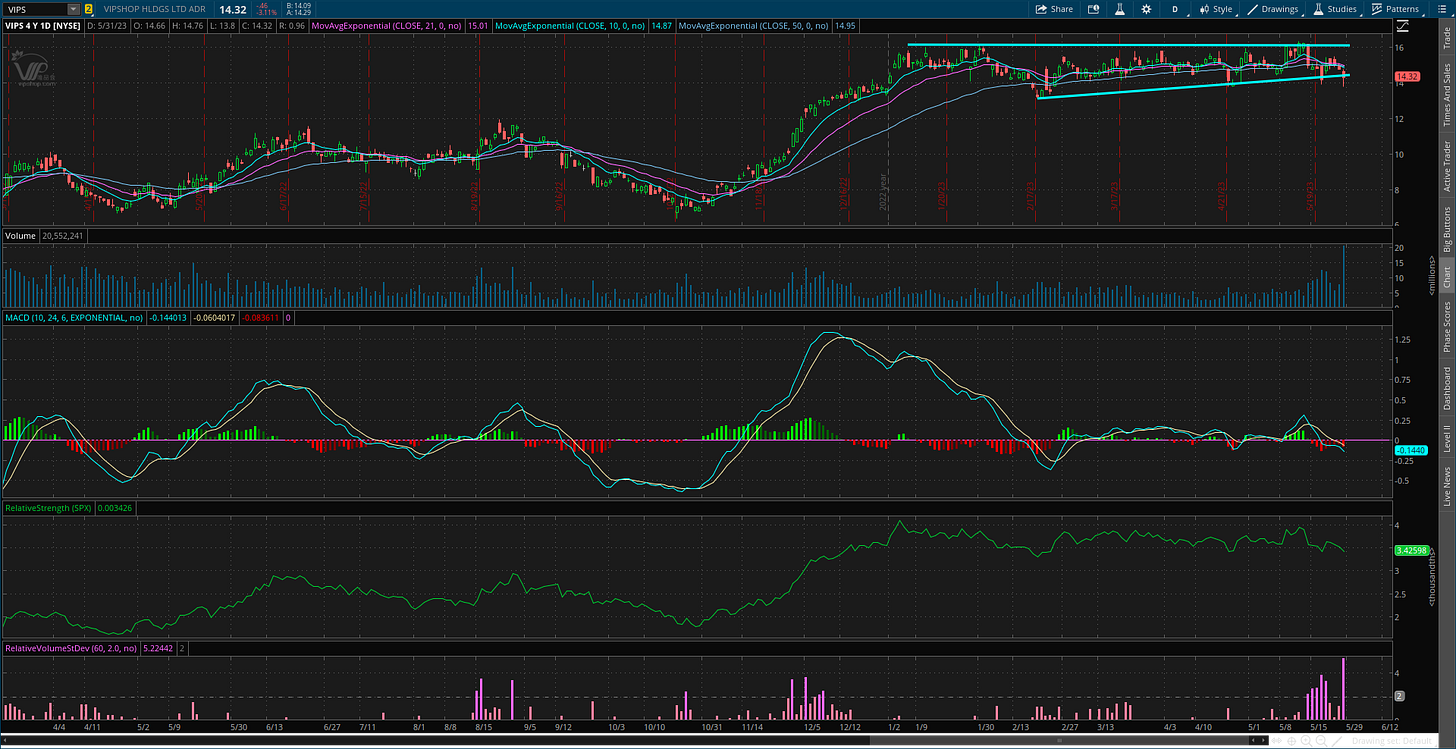Switch to the Phase Scores side tab
The image size is (1456, 749).
1447,326
